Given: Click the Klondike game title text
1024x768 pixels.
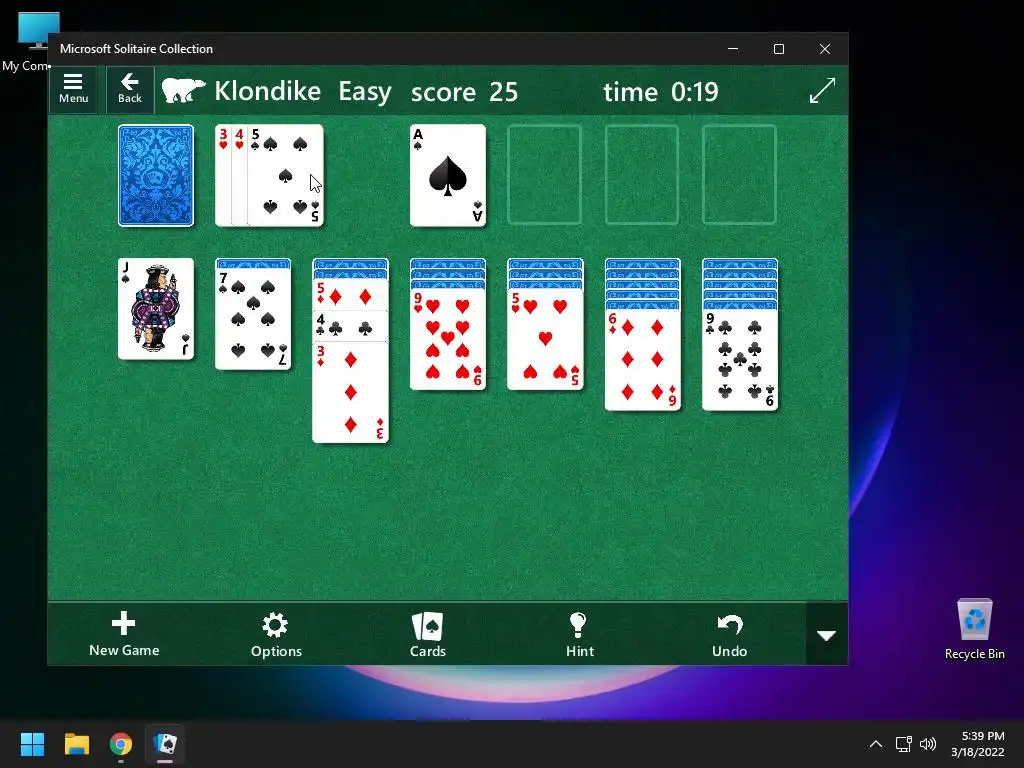Looking at the screenshot, I should coord(268,91).
